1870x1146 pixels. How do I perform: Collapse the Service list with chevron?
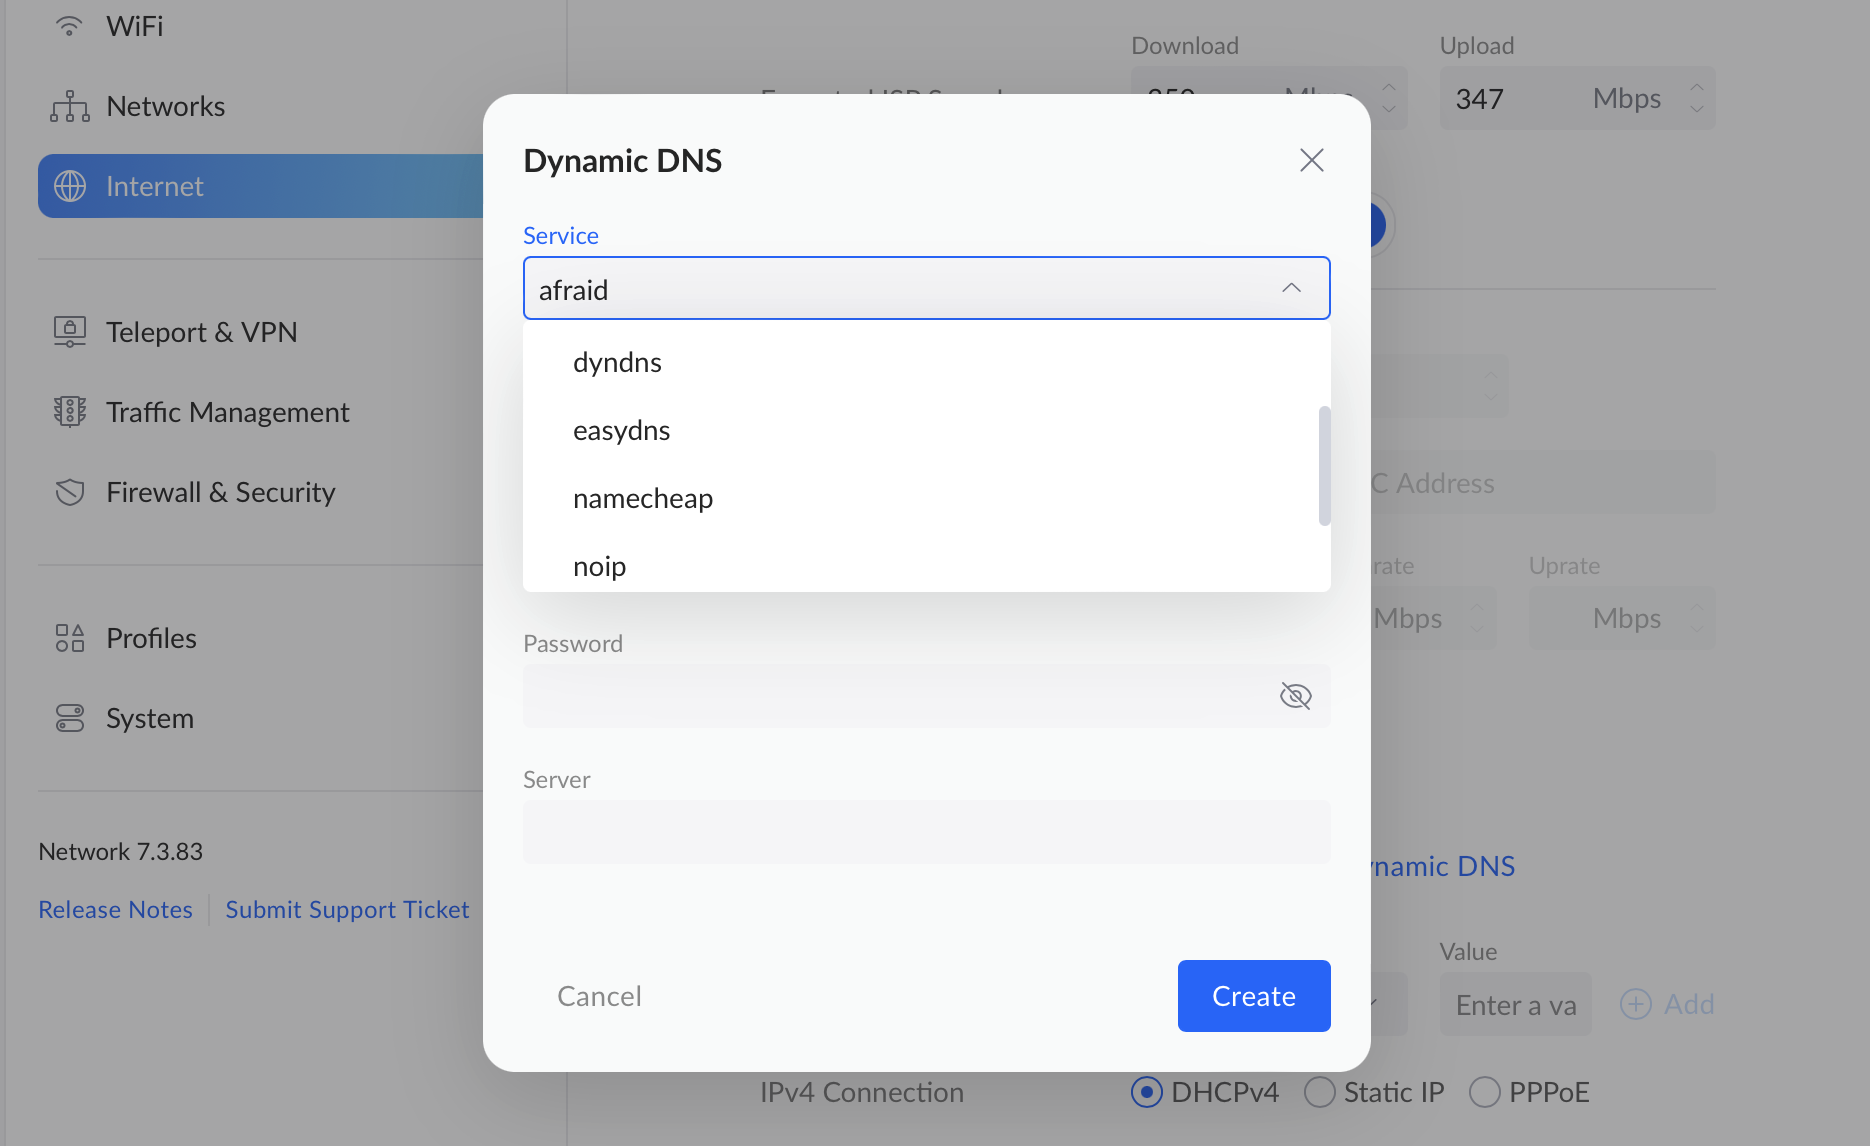1291,289
